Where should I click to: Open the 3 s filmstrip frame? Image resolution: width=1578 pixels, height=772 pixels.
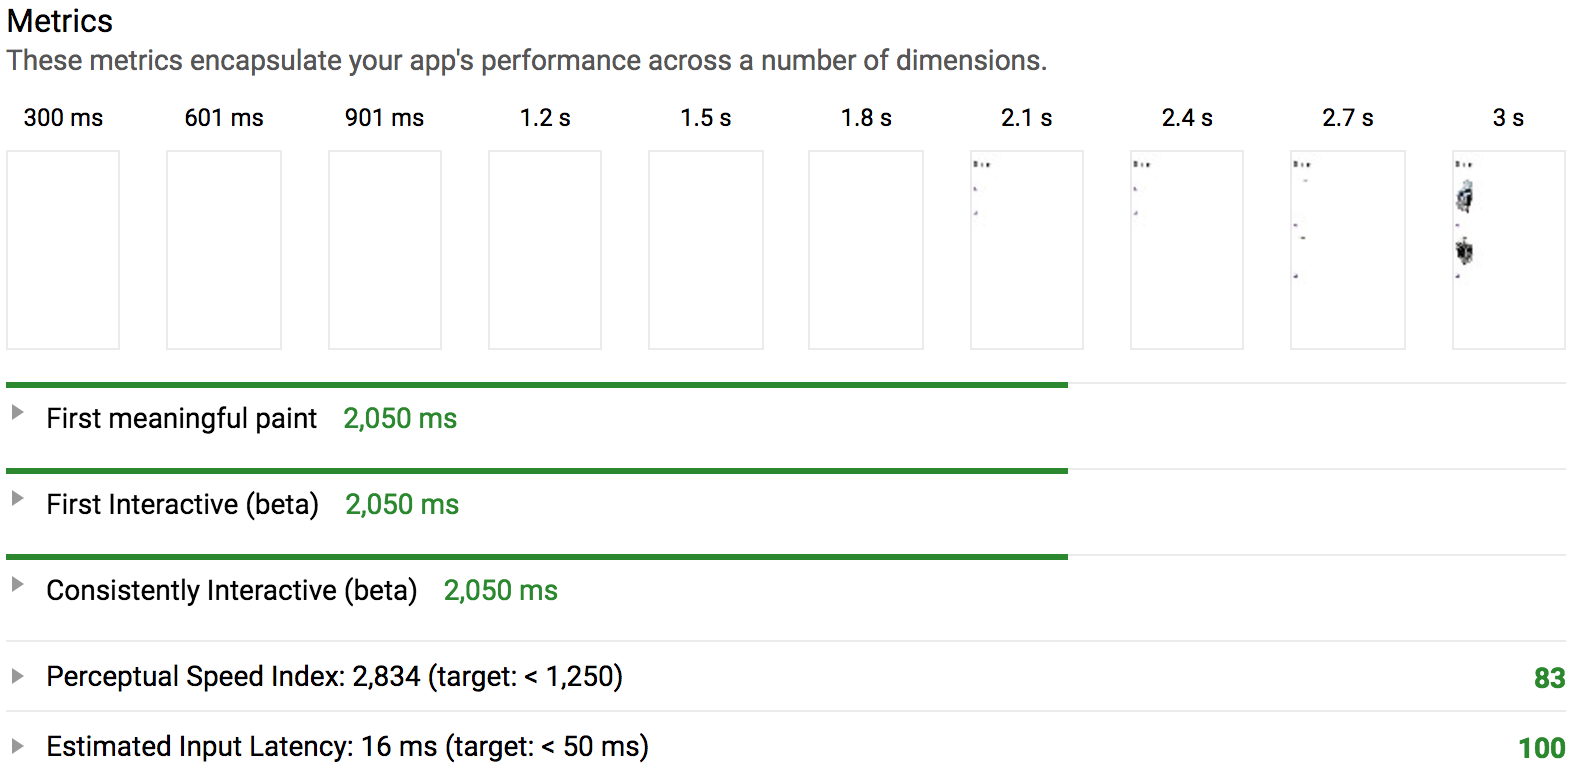[1509, 250]
